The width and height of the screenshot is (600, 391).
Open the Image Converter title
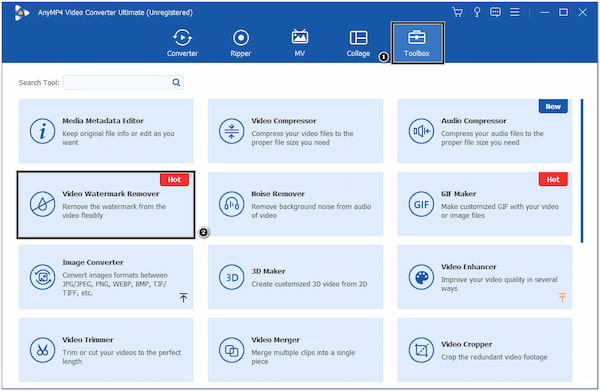[93, 262]
